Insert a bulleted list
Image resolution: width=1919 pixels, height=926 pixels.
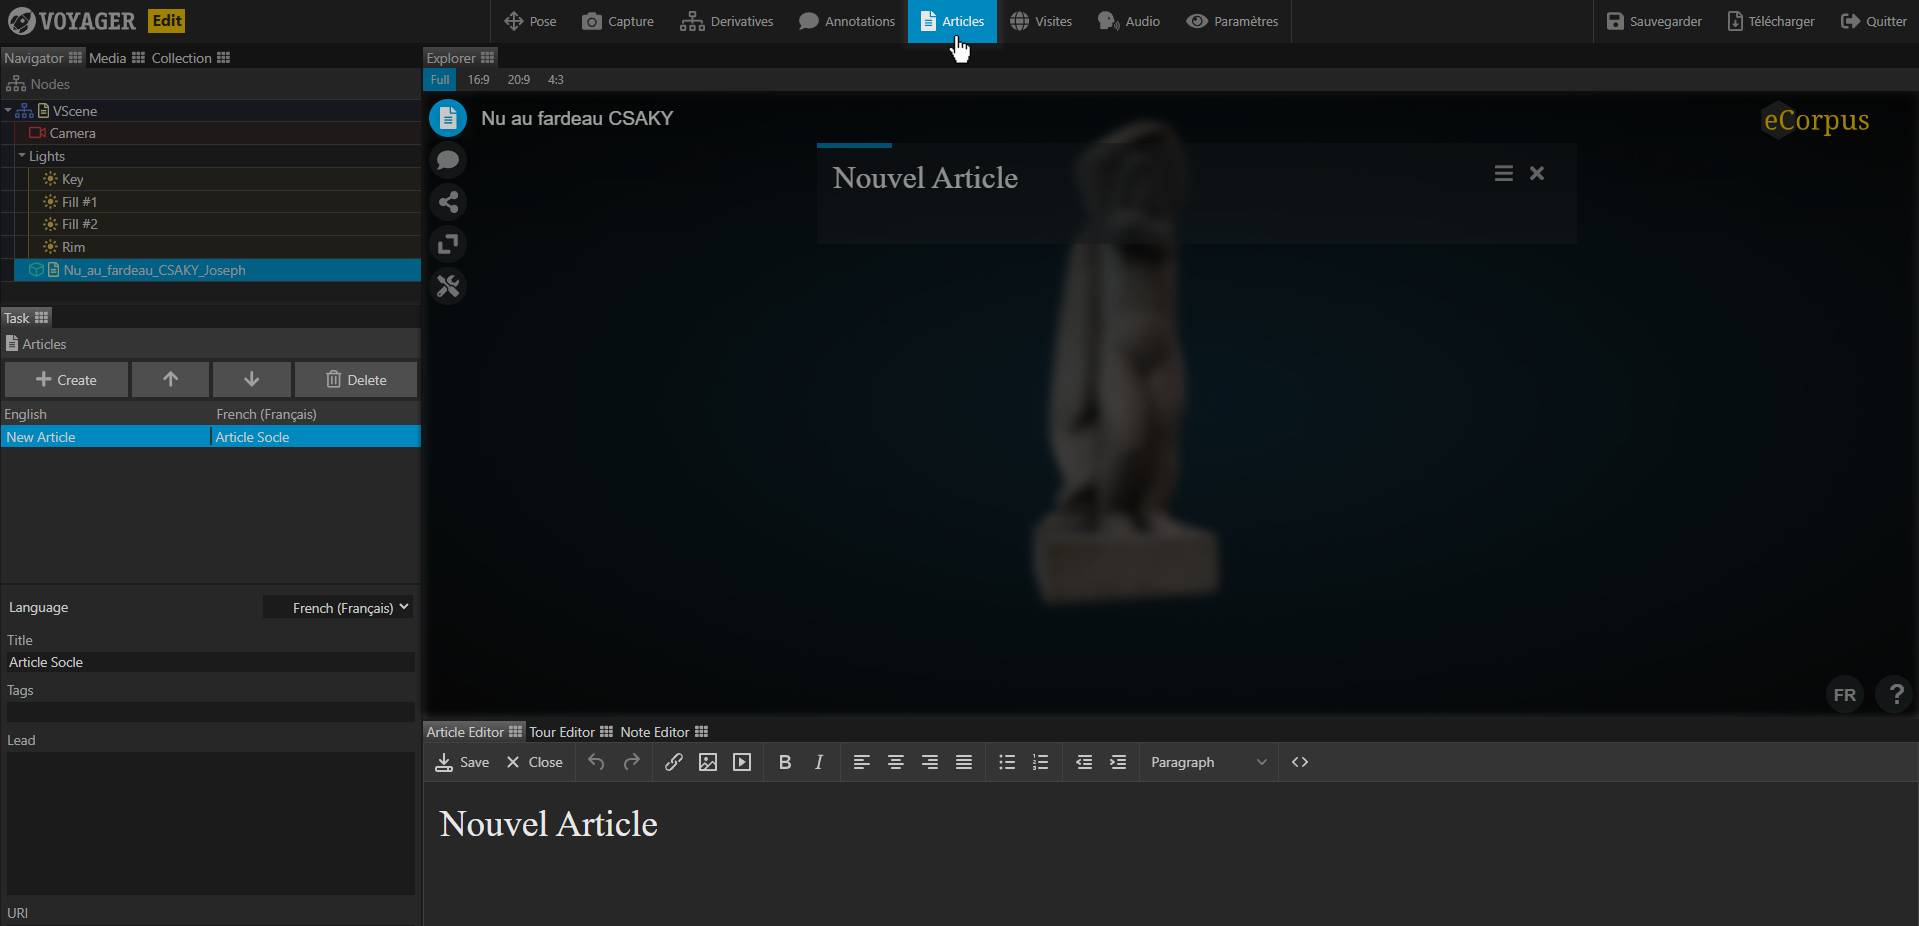tap(1007, 762)
